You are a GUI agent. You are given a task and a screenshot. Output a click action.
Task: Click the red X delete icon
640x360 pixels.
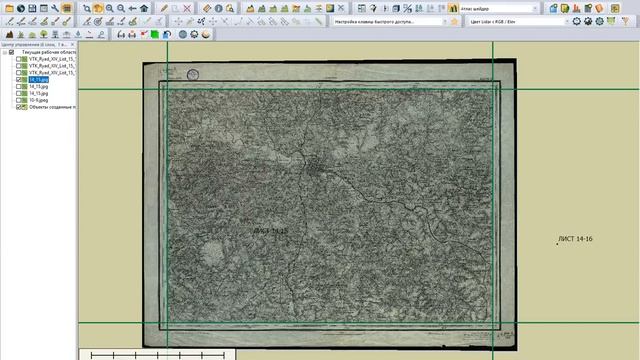coord(187,8)
